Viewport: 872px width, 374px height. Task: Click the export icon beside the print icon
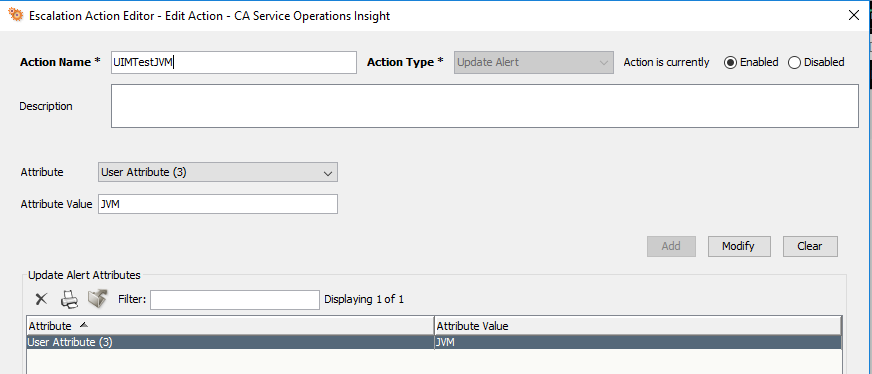(97, 299)
